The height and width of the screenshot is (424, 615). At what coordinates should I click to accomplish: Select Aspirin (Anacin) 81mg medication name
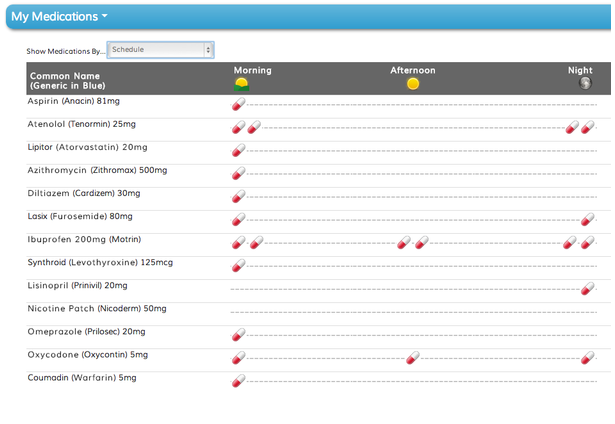point(73,101)
